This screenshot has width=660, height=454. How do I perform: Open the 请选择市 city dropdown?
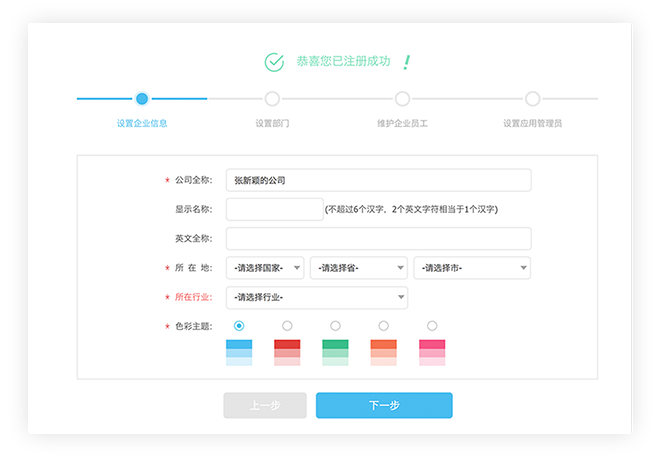click(471, 268)
